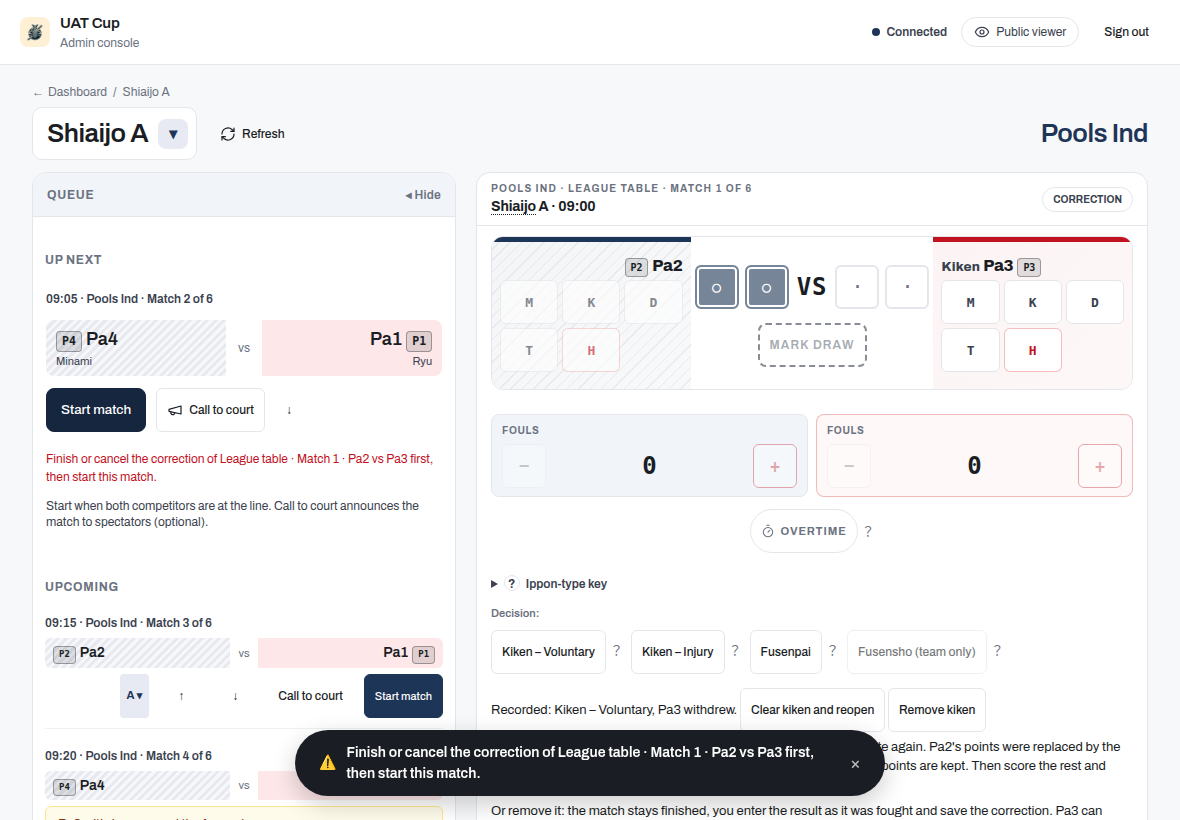Click MARK DRAW button

(812, 345)
